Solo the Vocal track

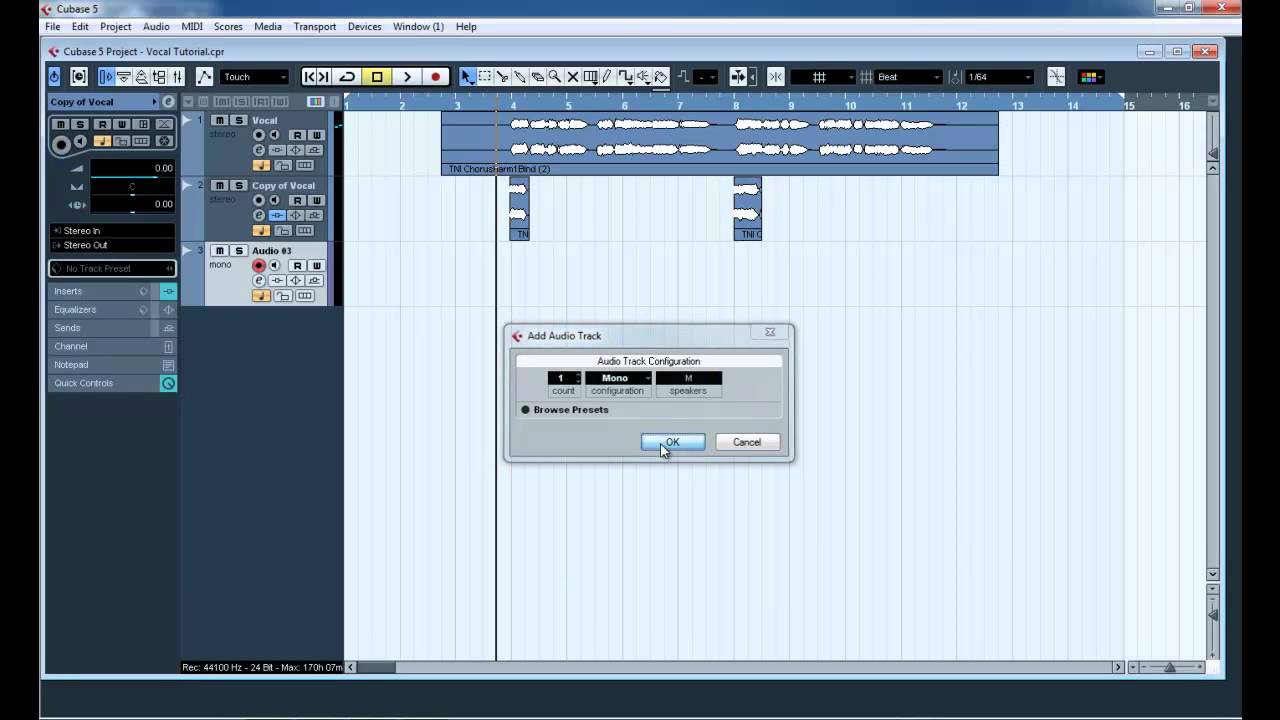point(239,121)
